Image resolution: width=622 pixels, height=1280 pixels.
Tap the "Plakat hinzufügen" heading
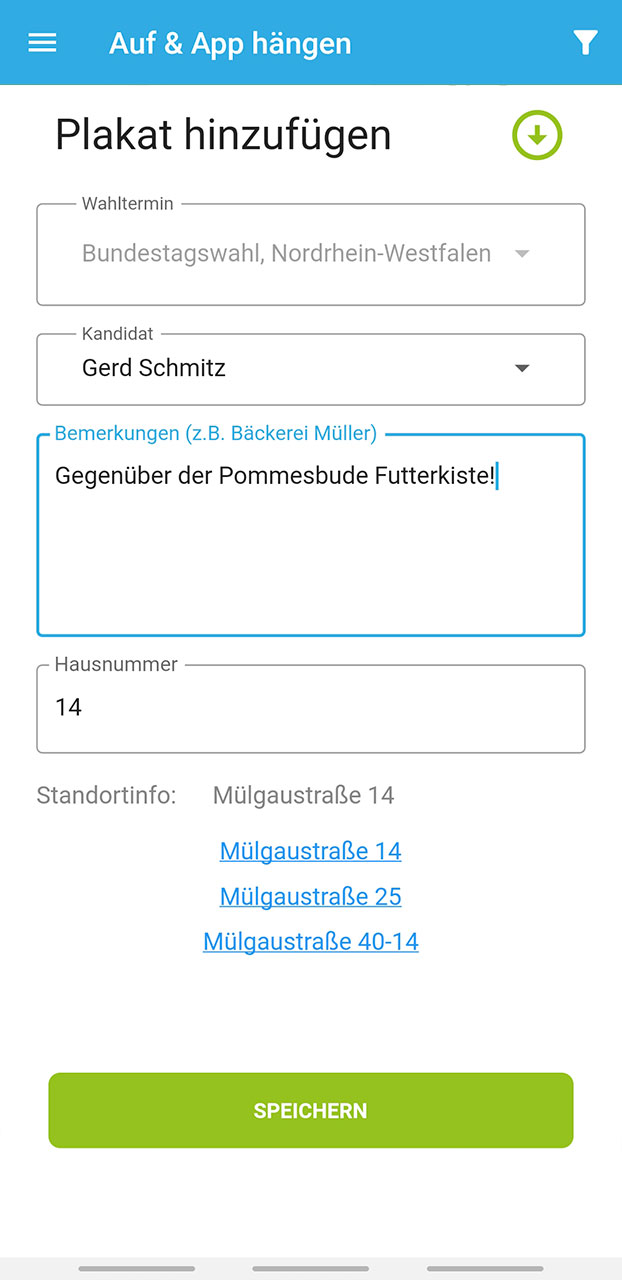click(222, 134)
